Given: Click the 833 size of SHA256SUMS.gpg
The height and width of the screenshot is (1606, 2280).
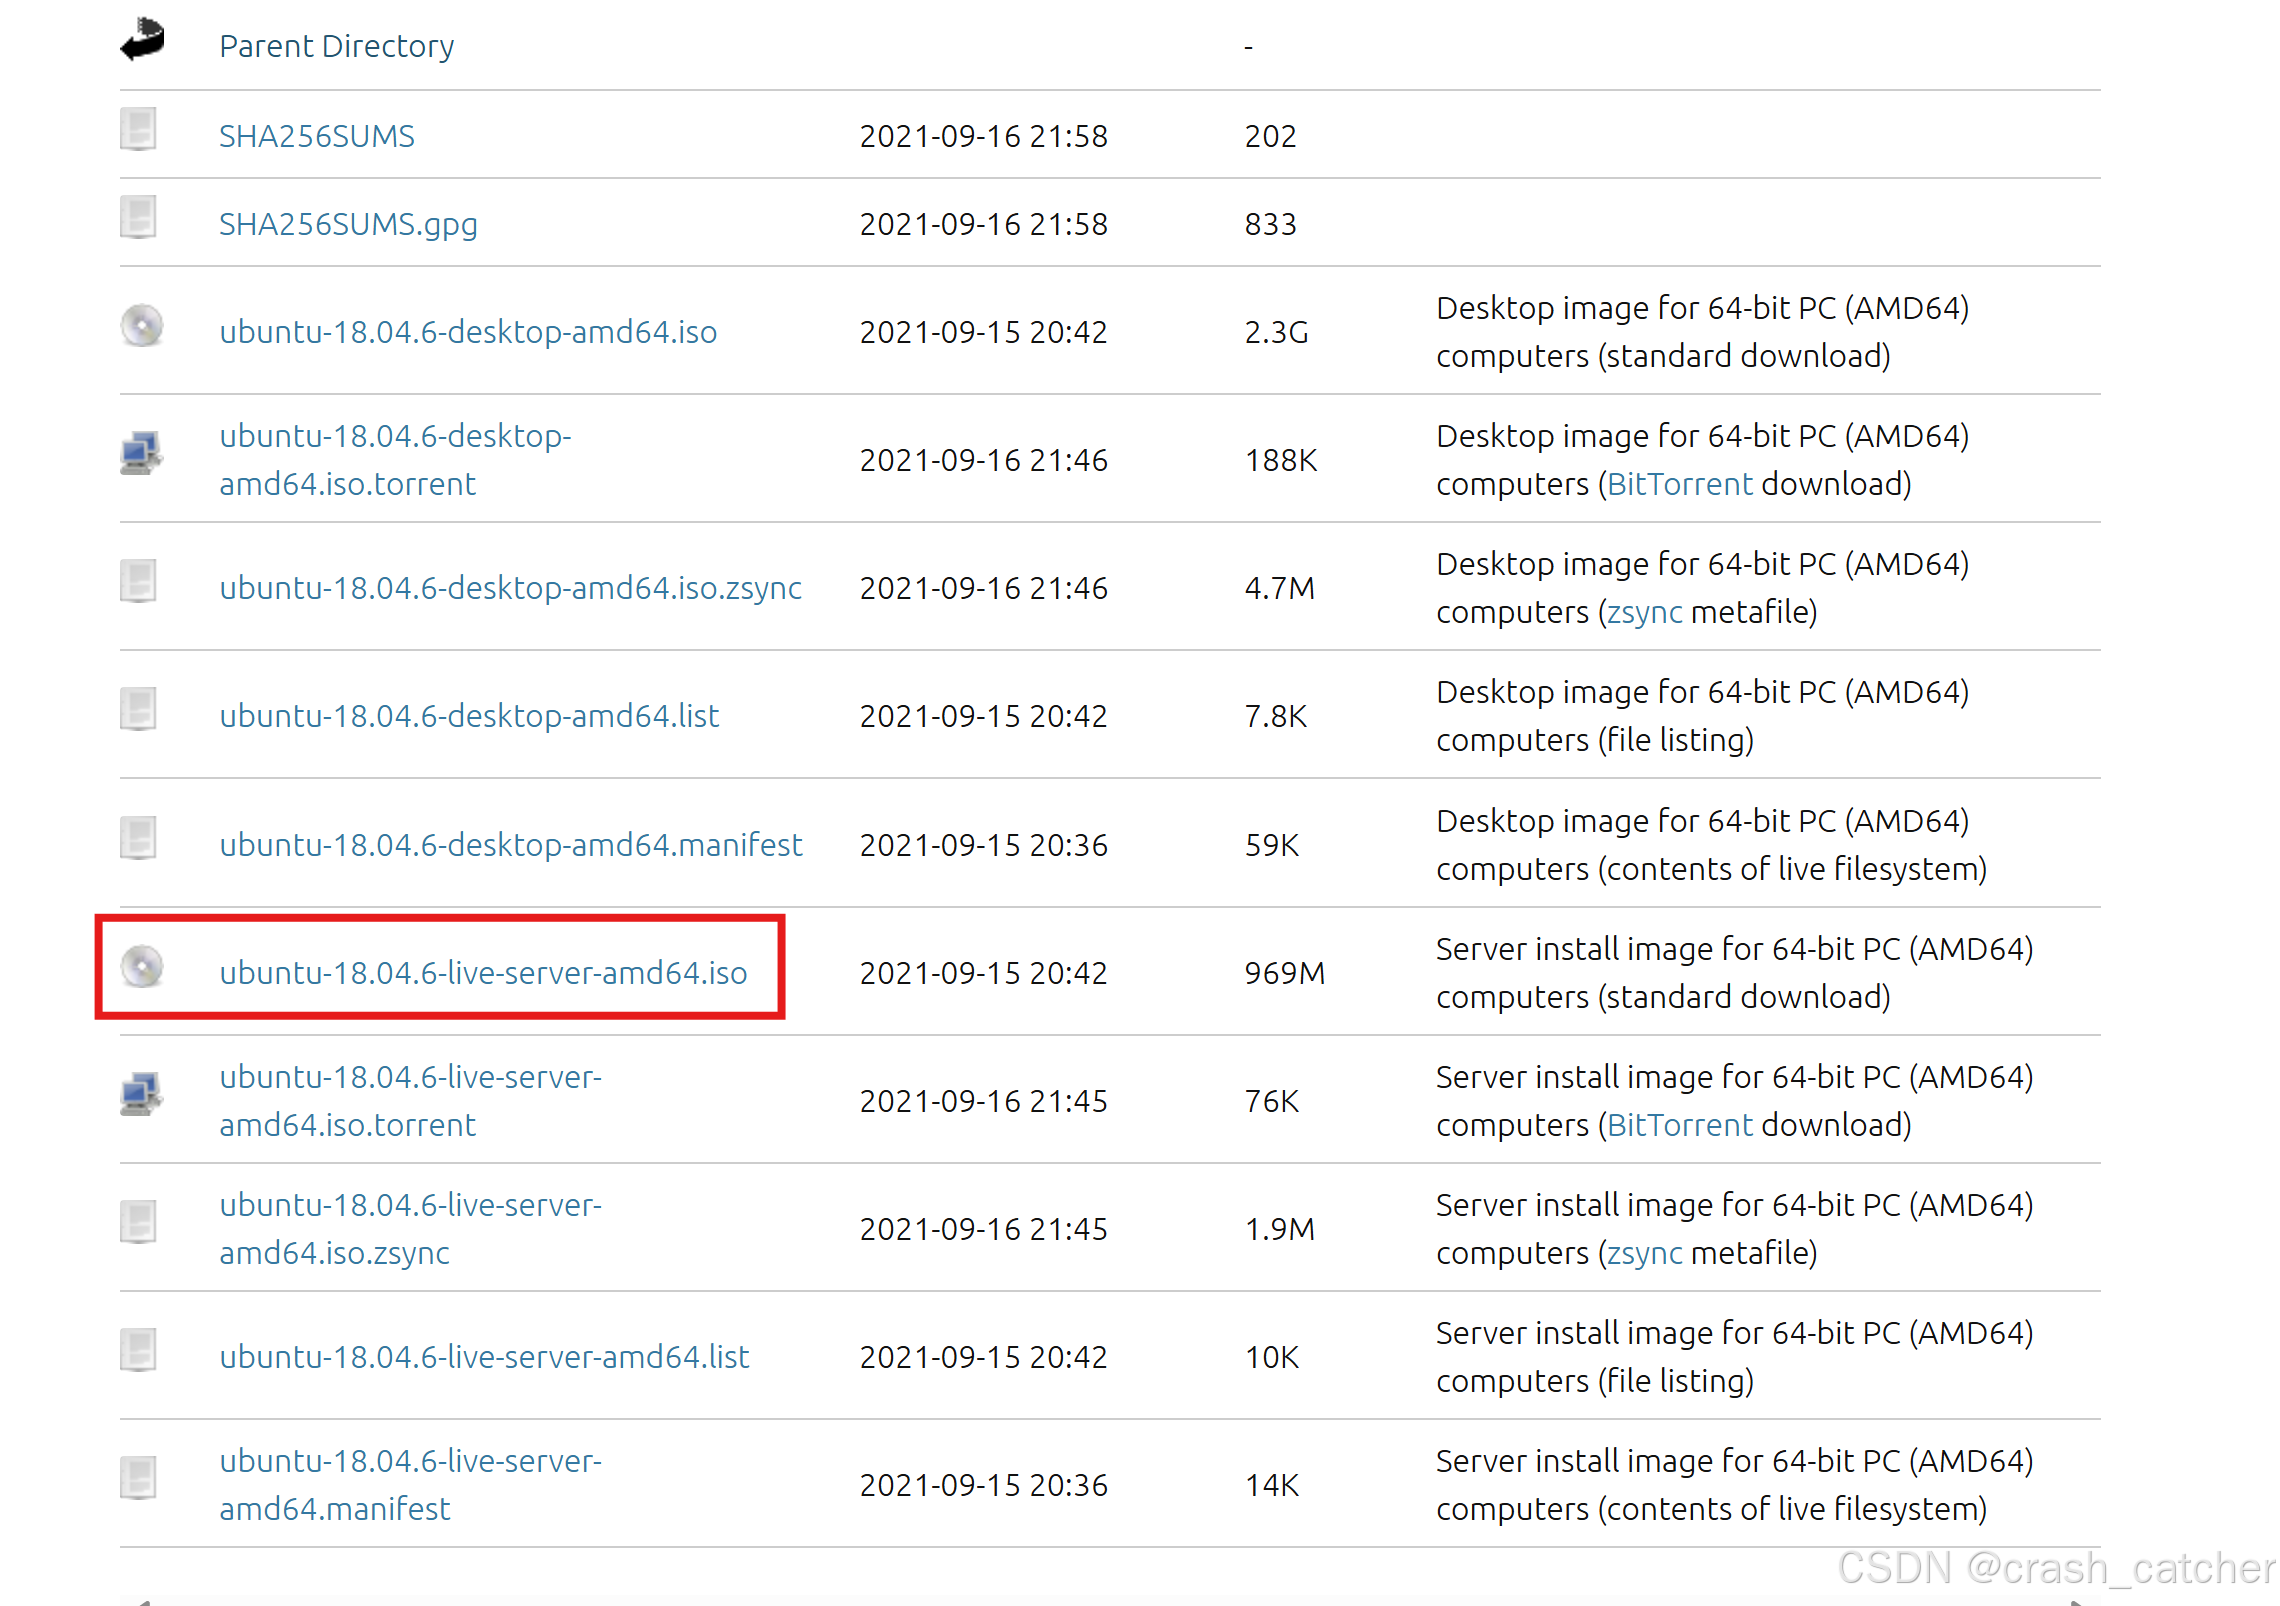Looking at the screenshot, I should [x=1270, y=224].
